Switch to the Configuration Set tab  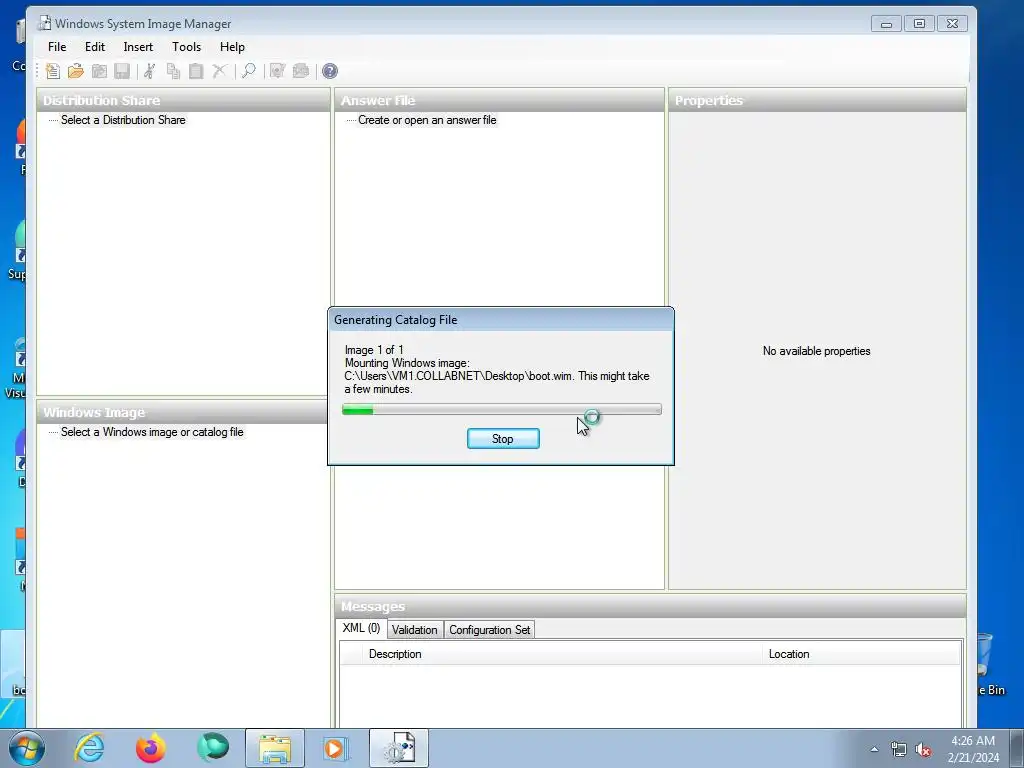489,630
